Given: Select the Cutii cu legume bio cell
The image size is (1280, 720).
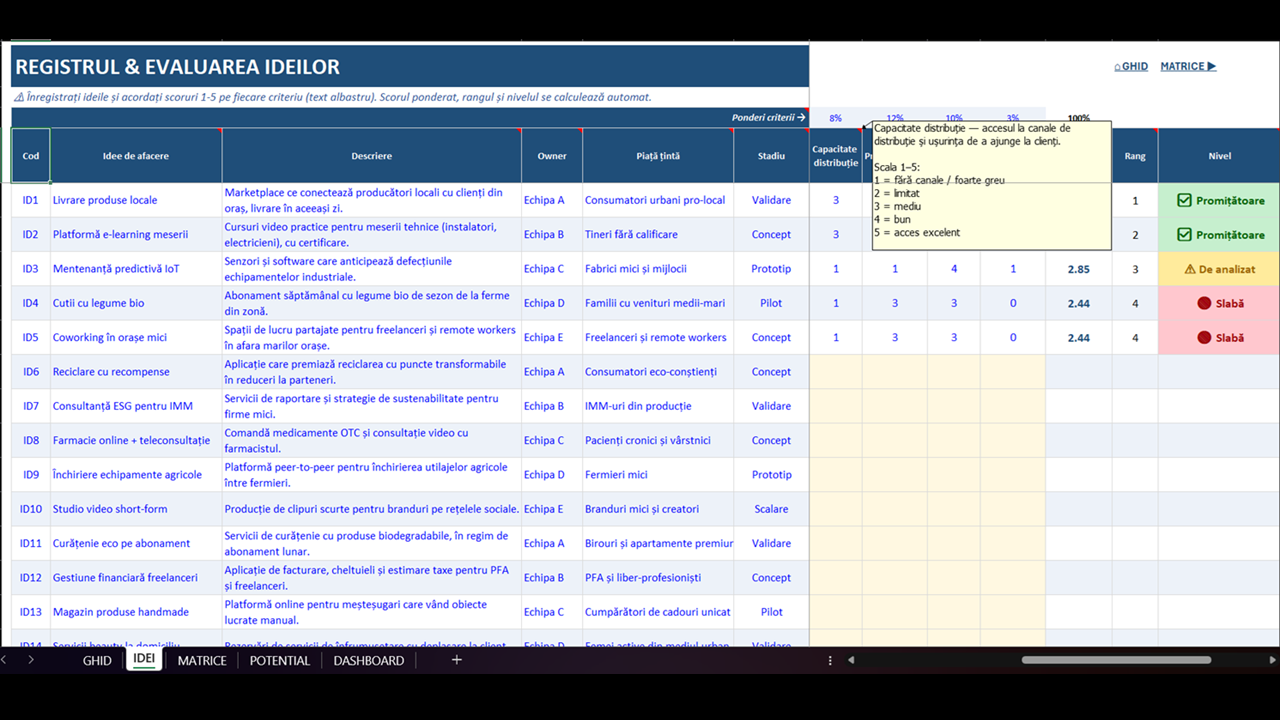Looking at the screenshot, I should (136, 303).
